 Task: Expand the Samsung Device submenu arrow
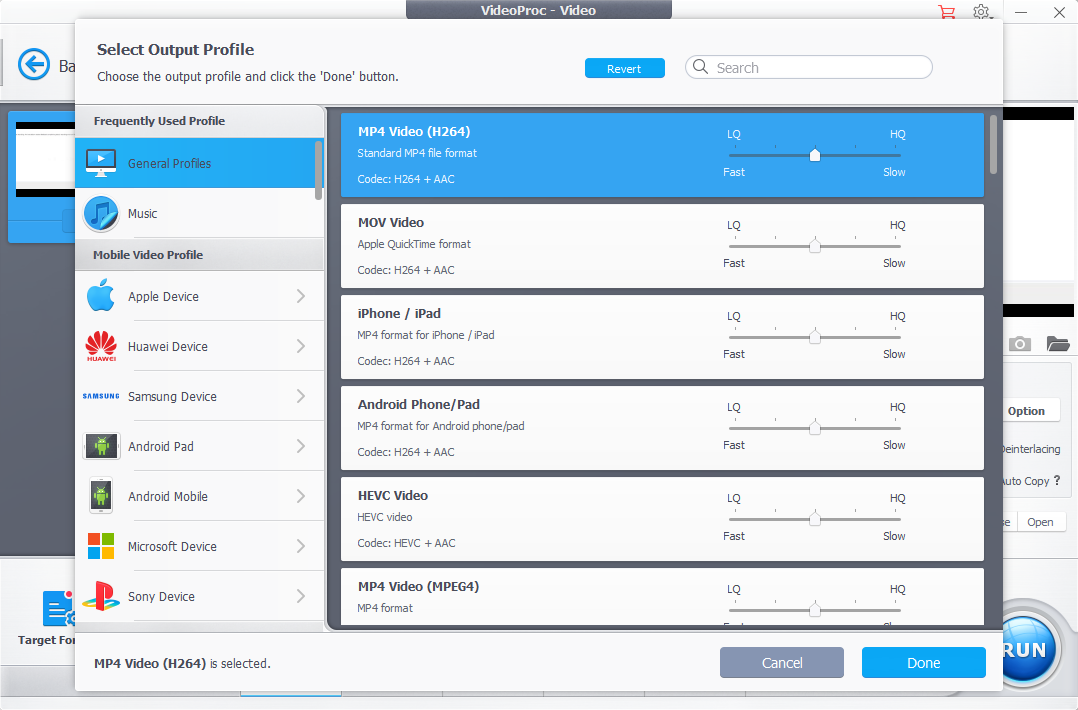301,396
